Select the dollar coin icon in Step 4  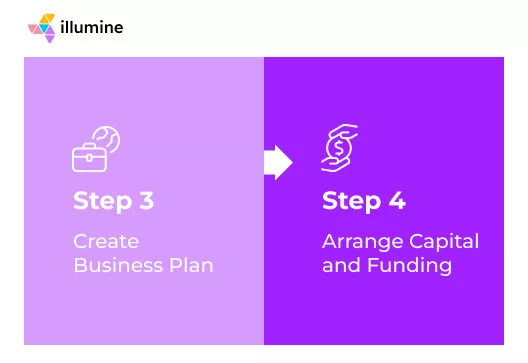pyautogui.click(x=339, y=148)
